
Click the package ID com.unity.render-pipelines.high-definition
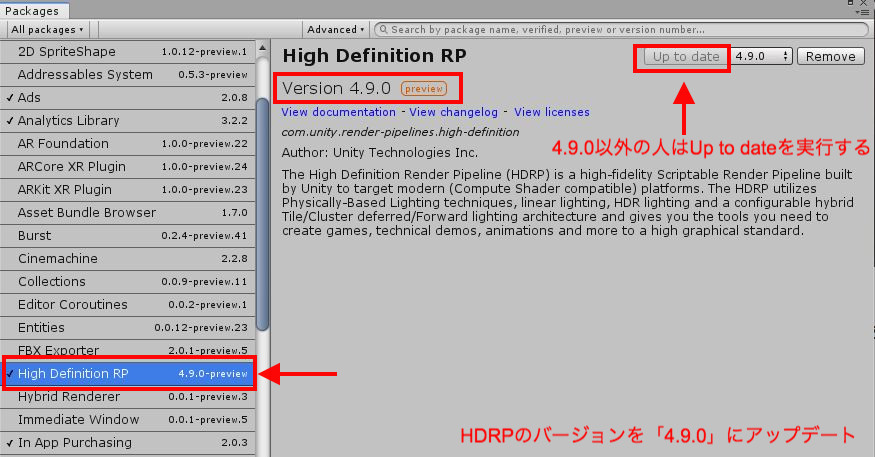pos(400,132)
